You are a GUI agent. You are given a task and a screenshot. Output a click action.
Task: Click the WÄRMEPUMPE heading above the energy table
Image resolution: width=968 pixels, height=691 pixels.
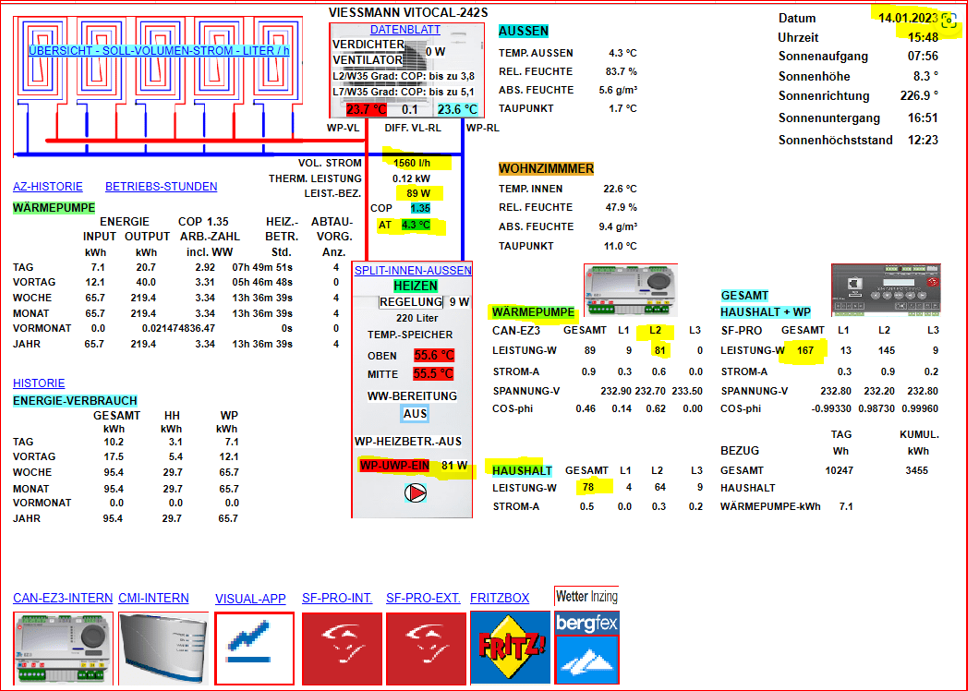click(54, 207)
